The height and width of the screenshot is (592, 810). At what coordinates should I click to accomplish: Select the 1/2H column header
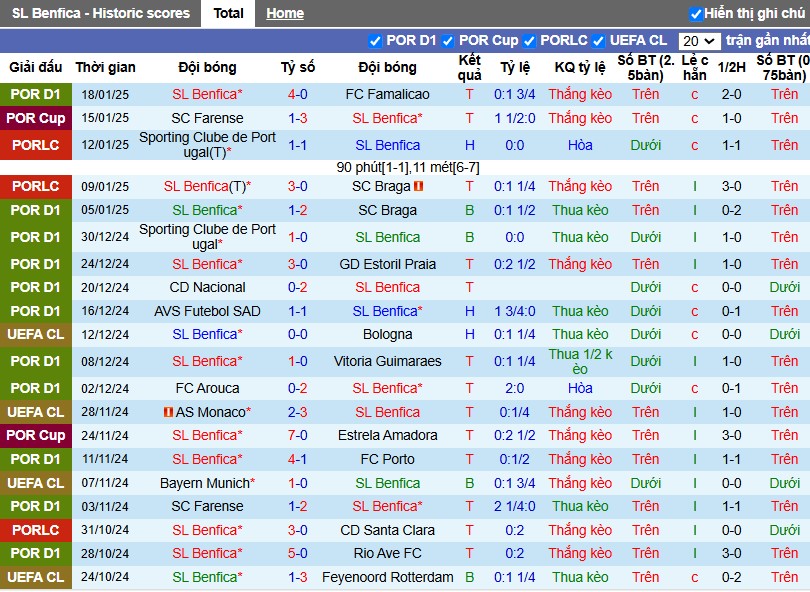731,67
